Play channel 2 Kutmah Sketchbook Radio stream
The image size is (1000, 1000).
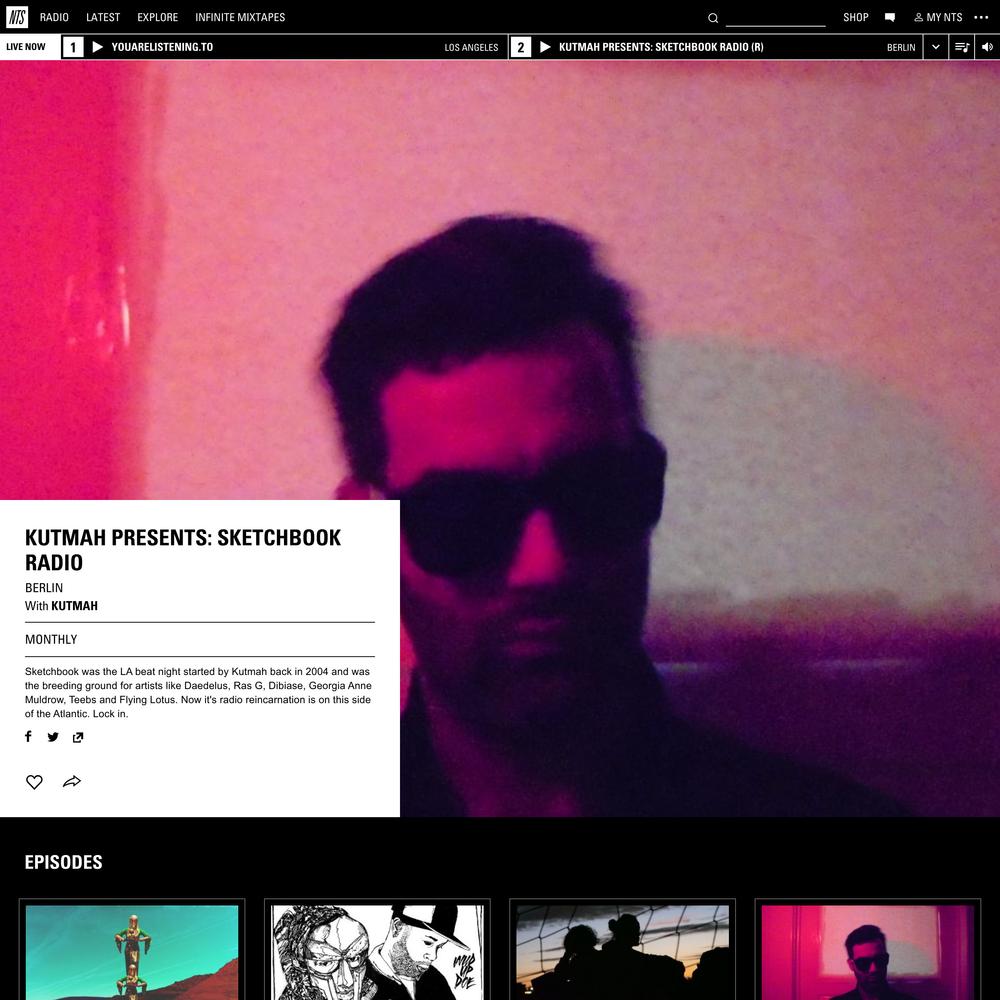coord(545,47)
